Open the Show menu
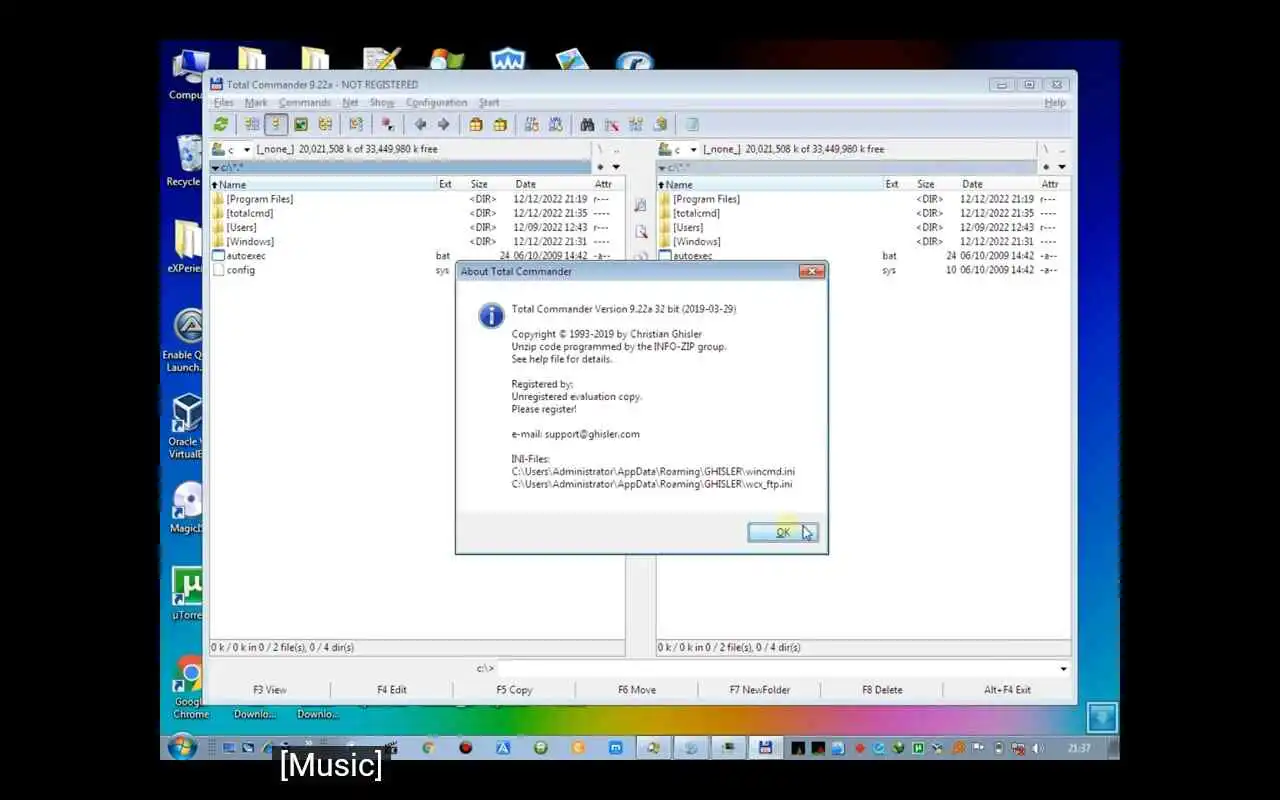Image resolution: width=1280 pixels, height=800 pixels. (x=382, y=103)
